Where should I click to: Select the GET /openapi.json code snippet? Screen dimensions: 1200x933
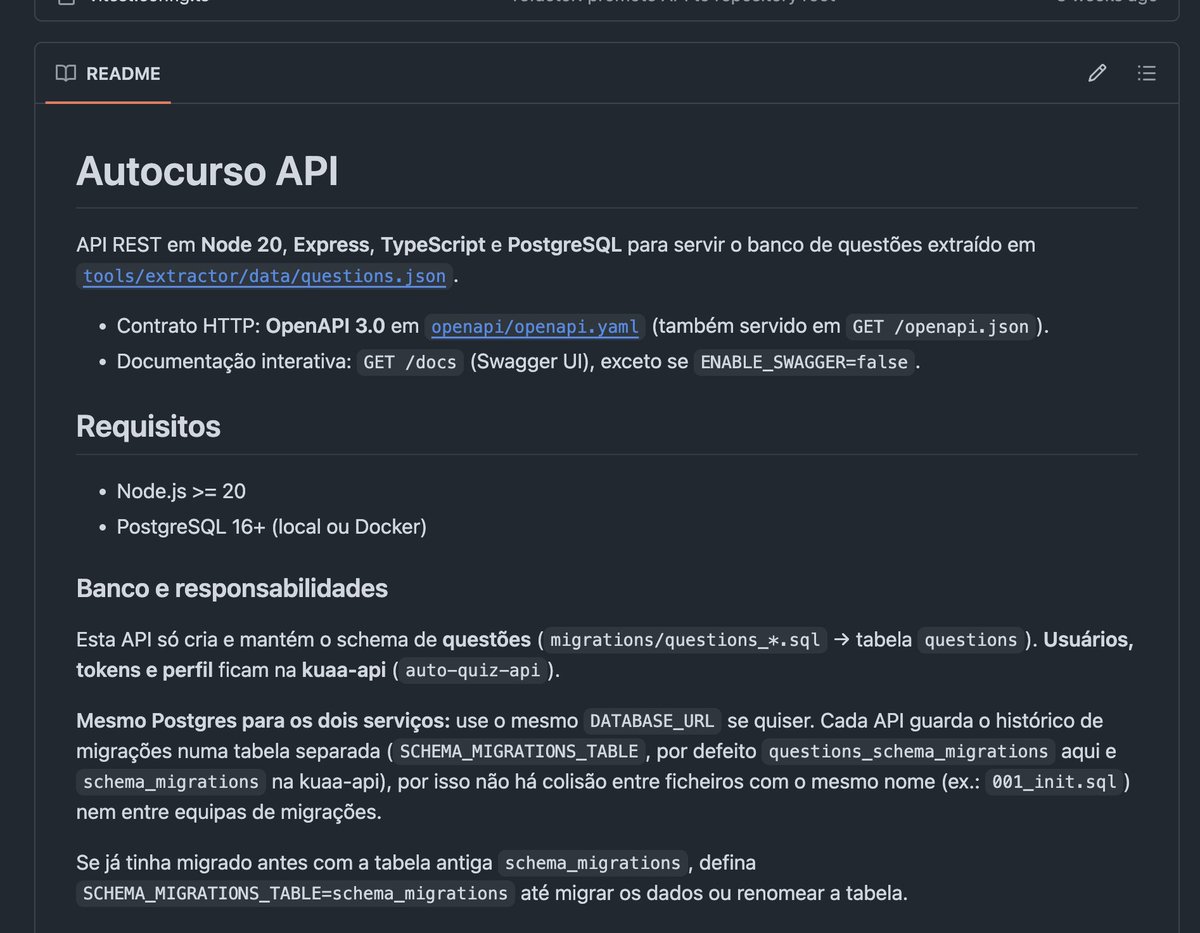[x=940, y=326]
